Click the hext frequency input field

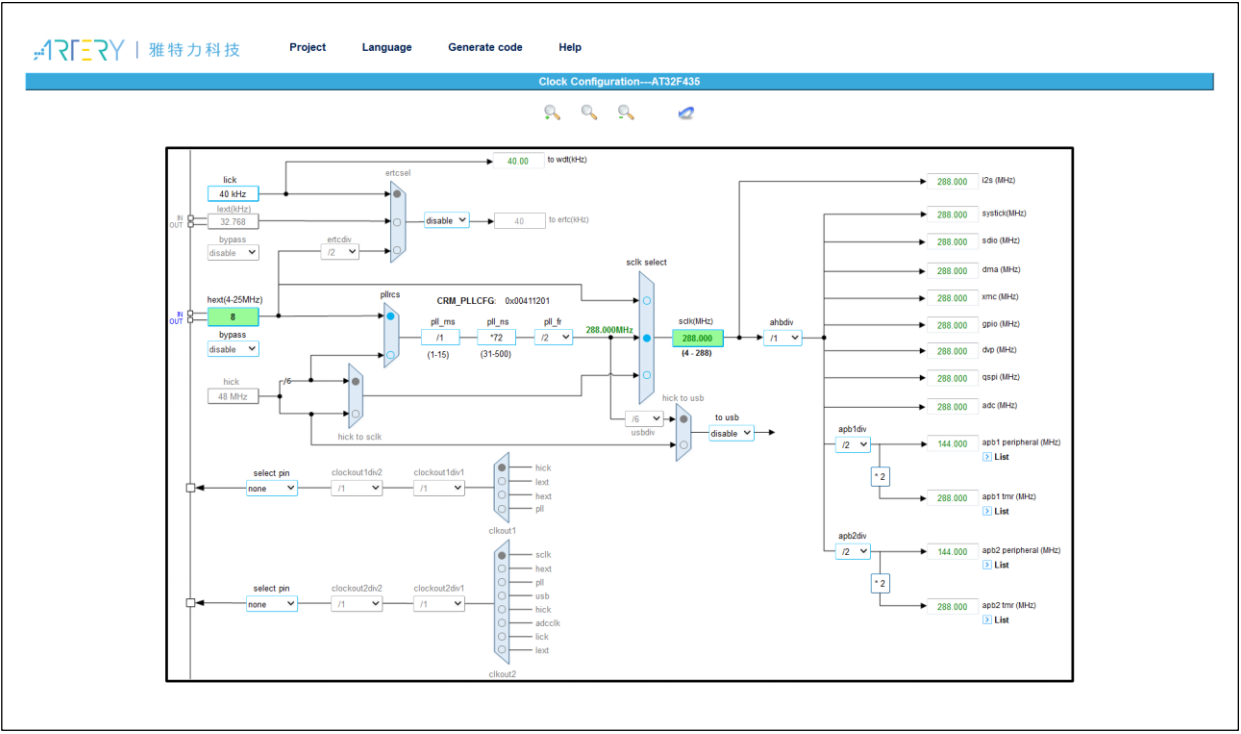pos(233,317)
